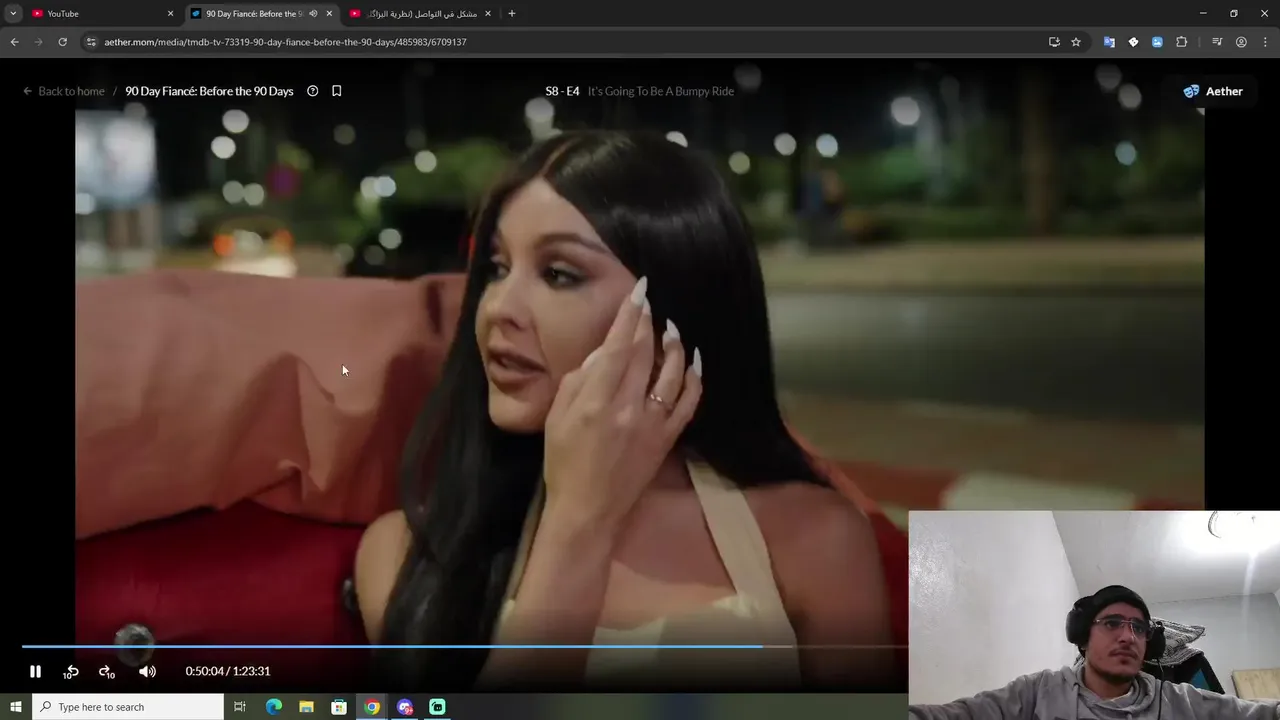This screenshot has width=1280, height=720.
Task: Skip forward 10 seconds
Action: point(106,671)
